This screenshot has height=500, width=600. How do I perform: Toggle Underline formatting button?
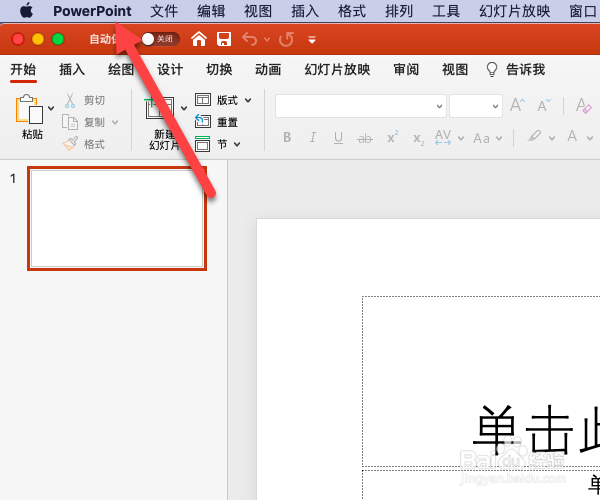338,138
